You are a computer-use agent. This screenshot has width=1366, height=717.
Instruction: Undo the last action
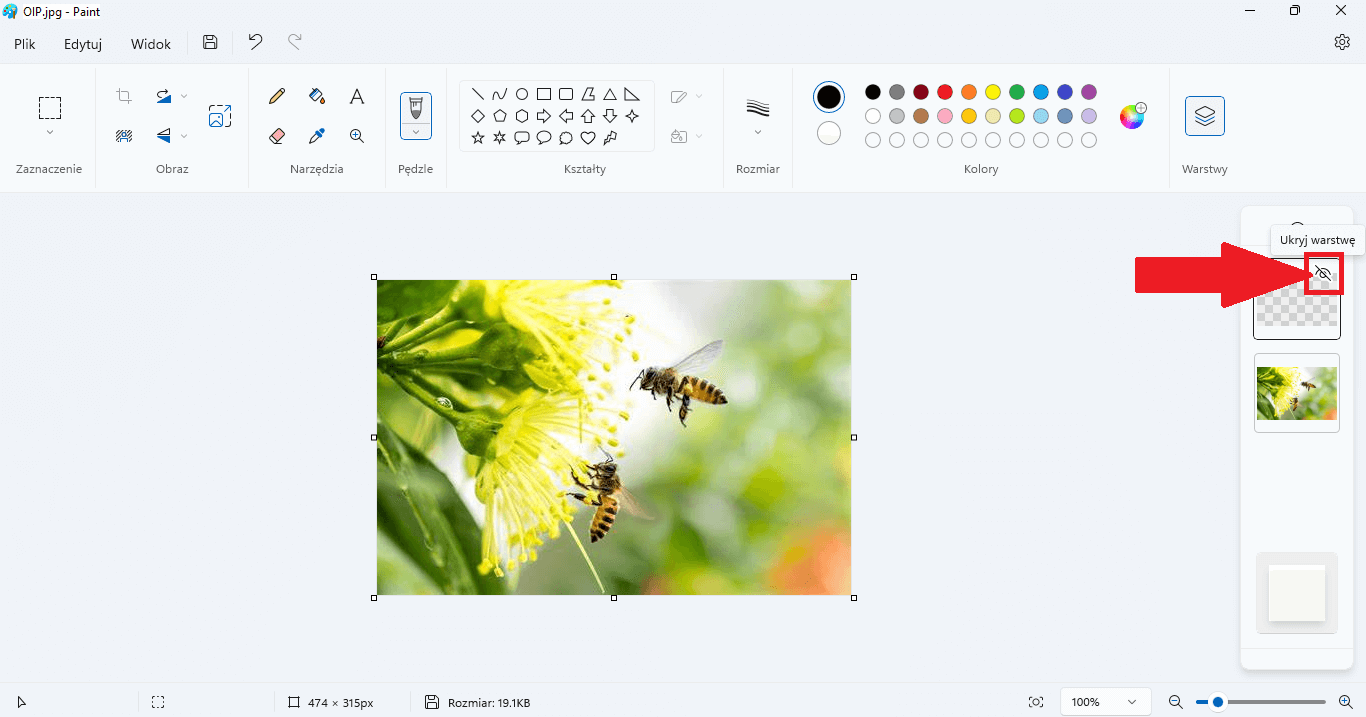click(x=256, y=42)
